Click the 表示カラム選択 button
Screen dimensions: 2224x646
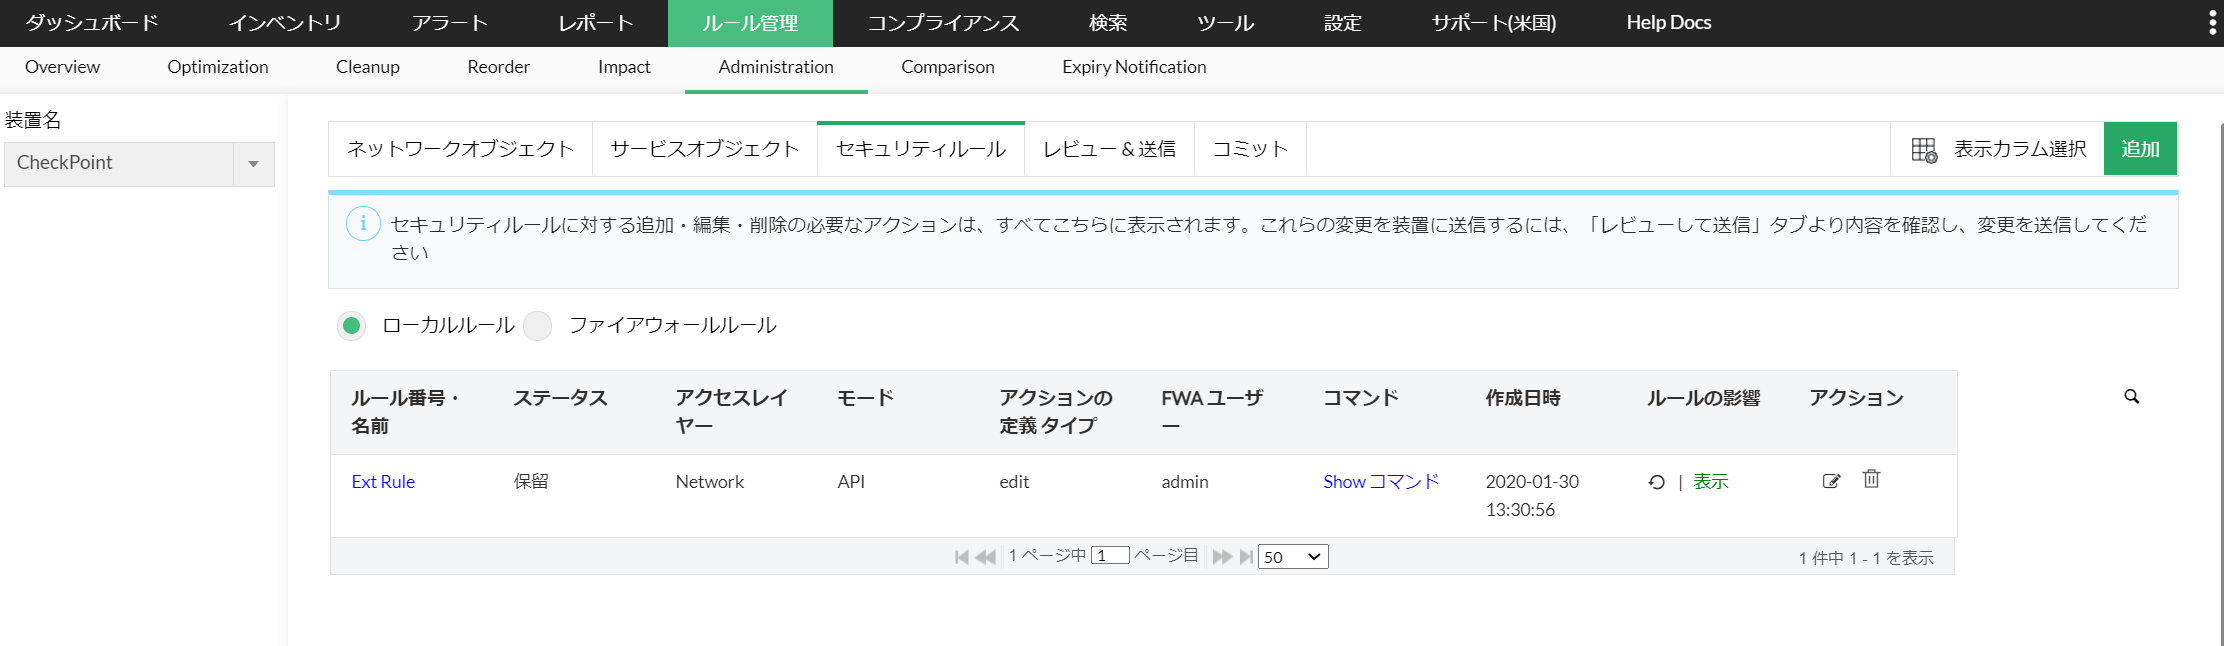[x=1997, y=149]
